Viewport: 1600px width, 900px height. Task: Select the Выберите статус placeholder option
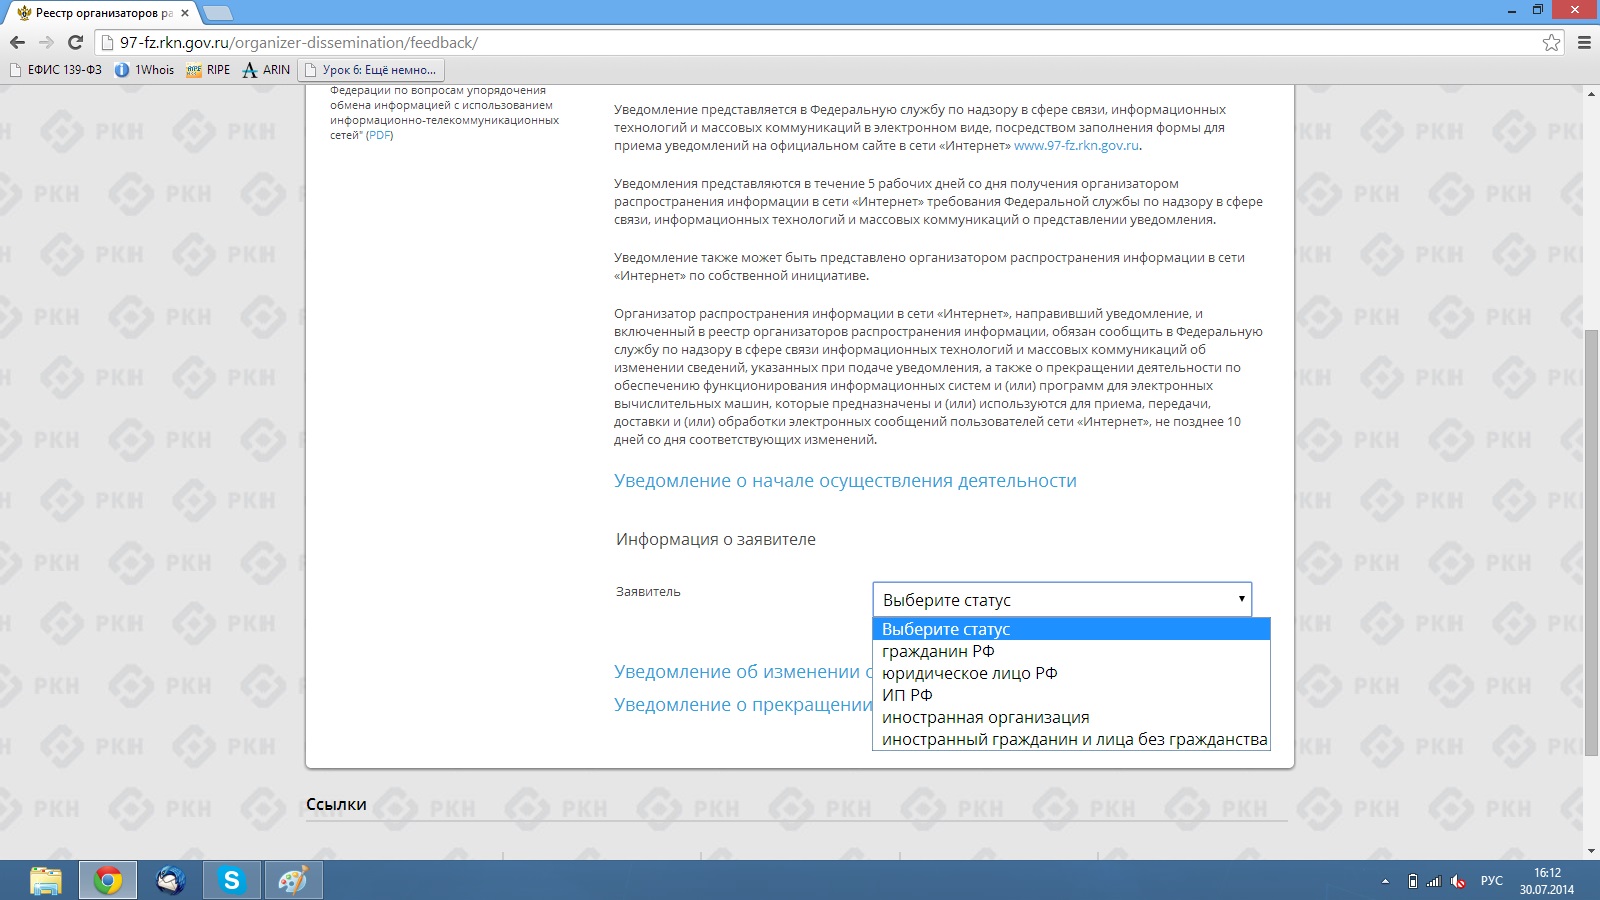tap(1071, 629)
